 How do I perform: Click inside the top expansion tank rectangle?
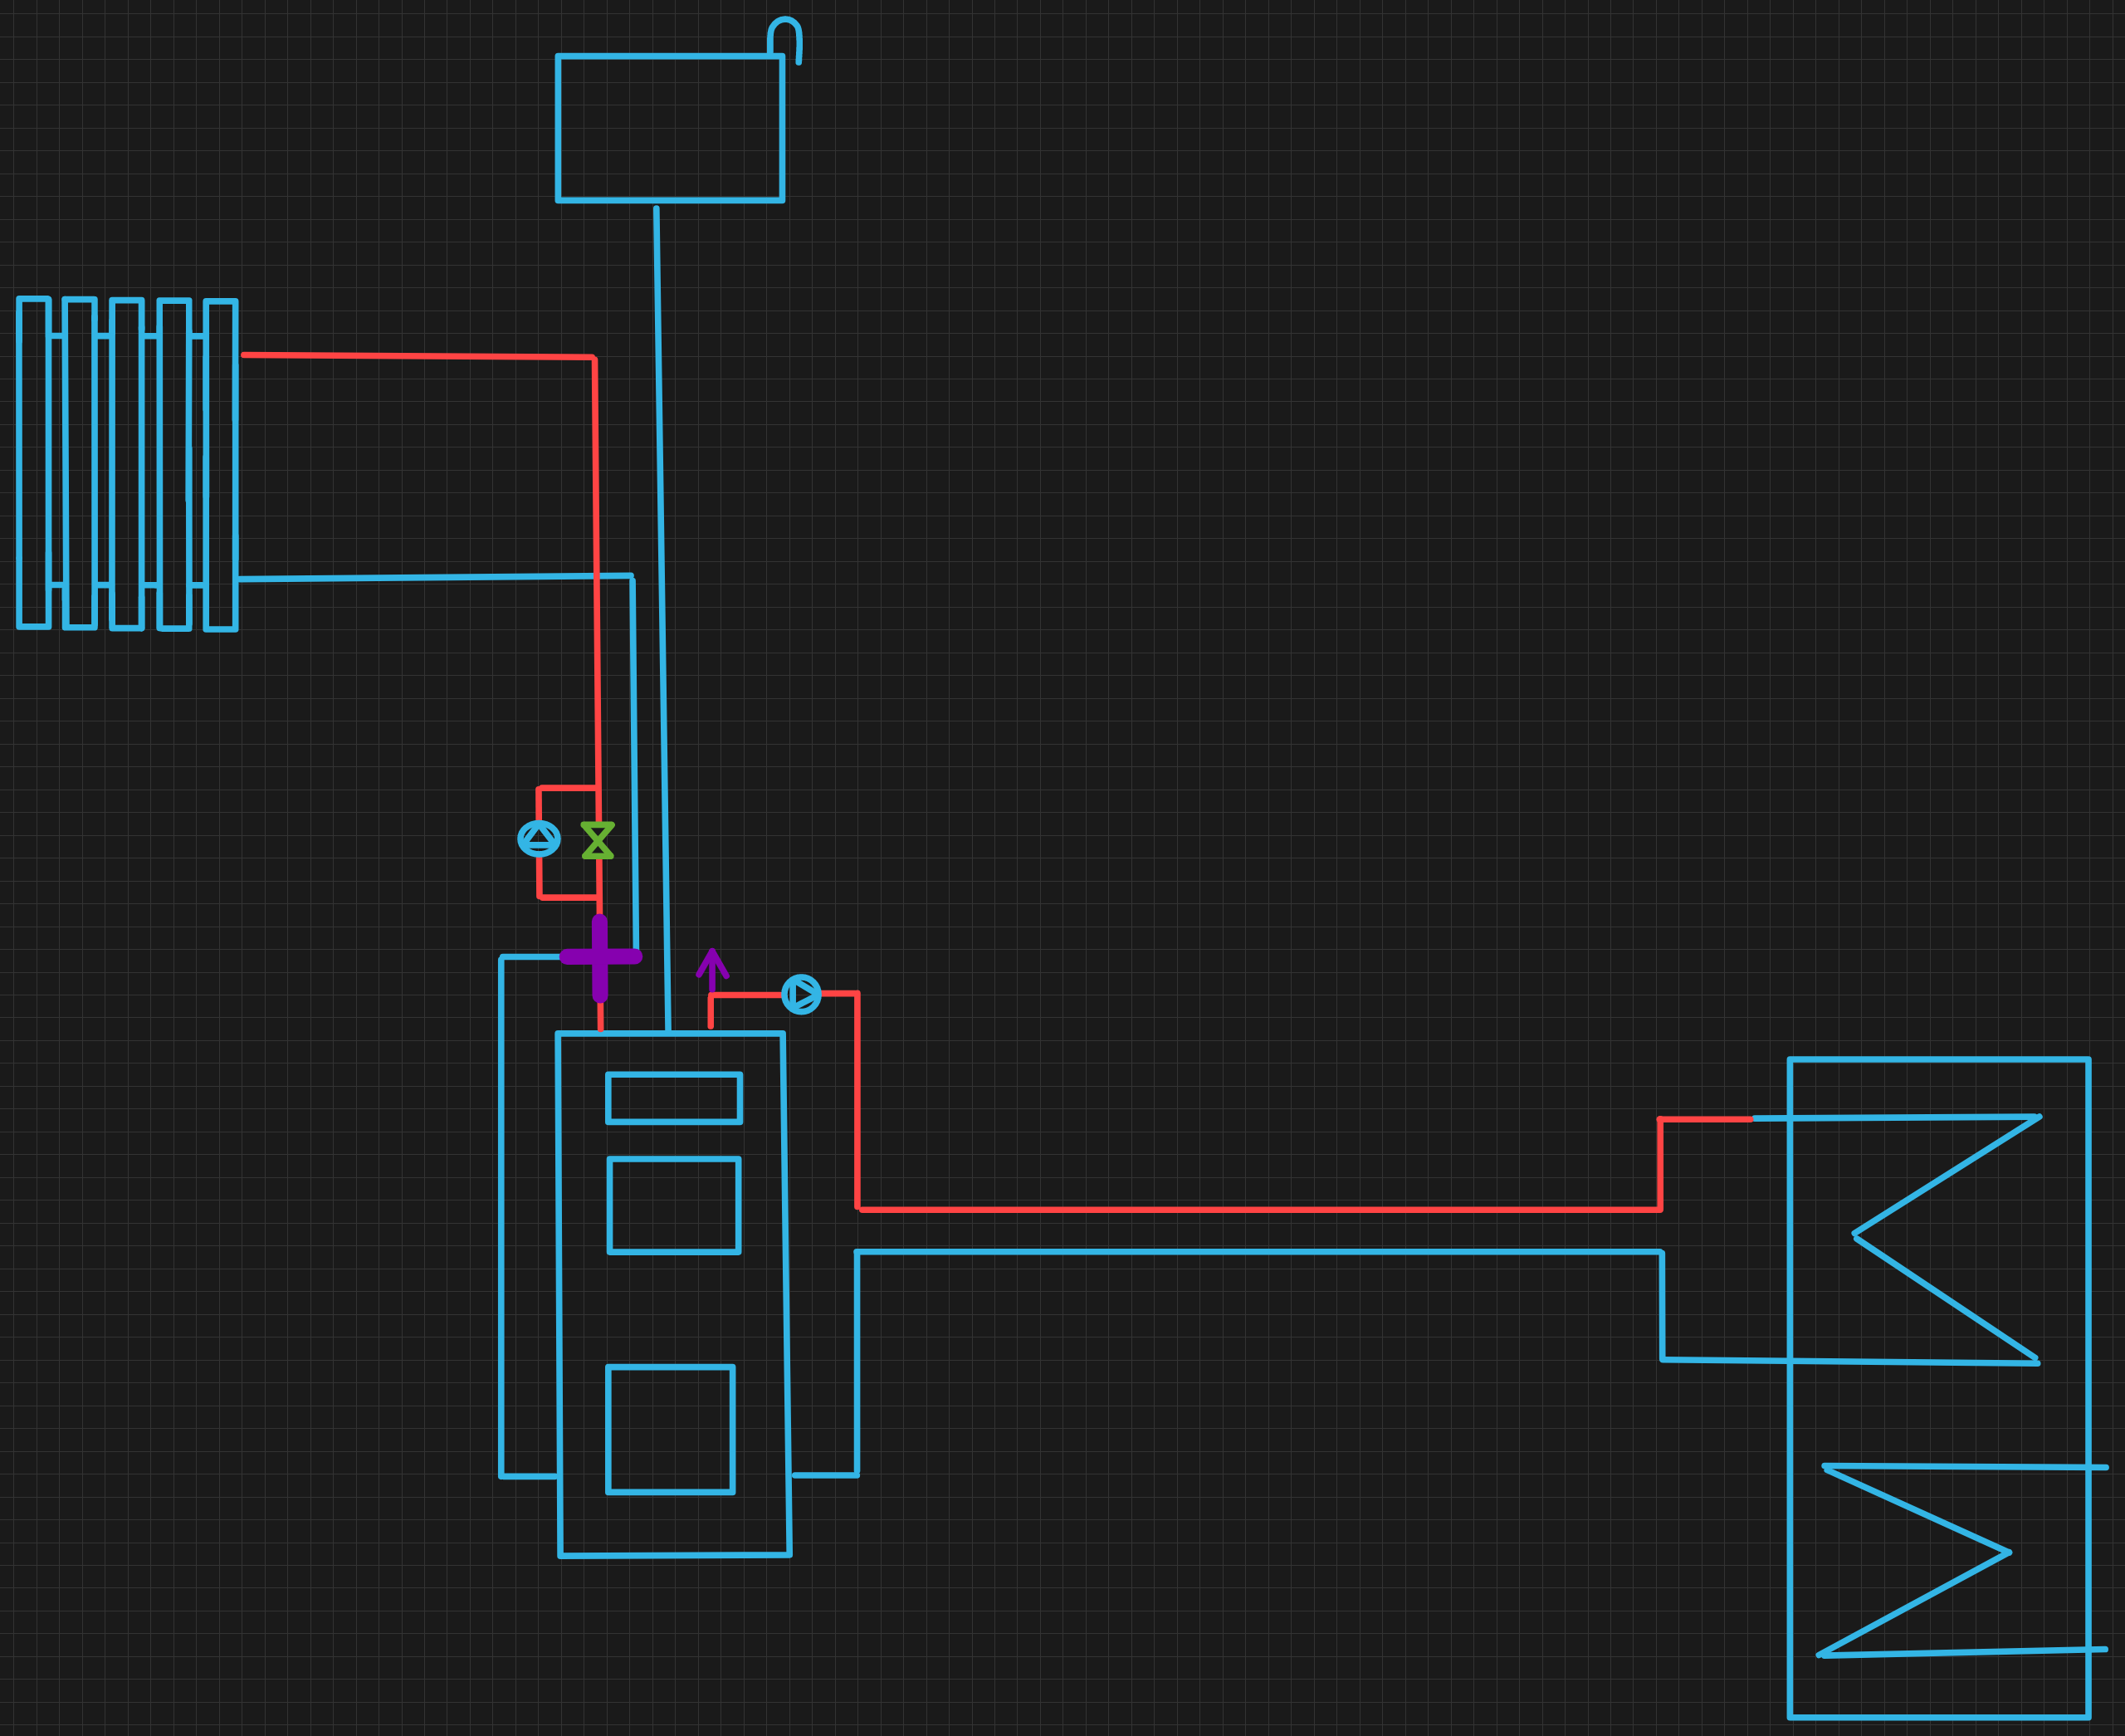pos(670,128)
